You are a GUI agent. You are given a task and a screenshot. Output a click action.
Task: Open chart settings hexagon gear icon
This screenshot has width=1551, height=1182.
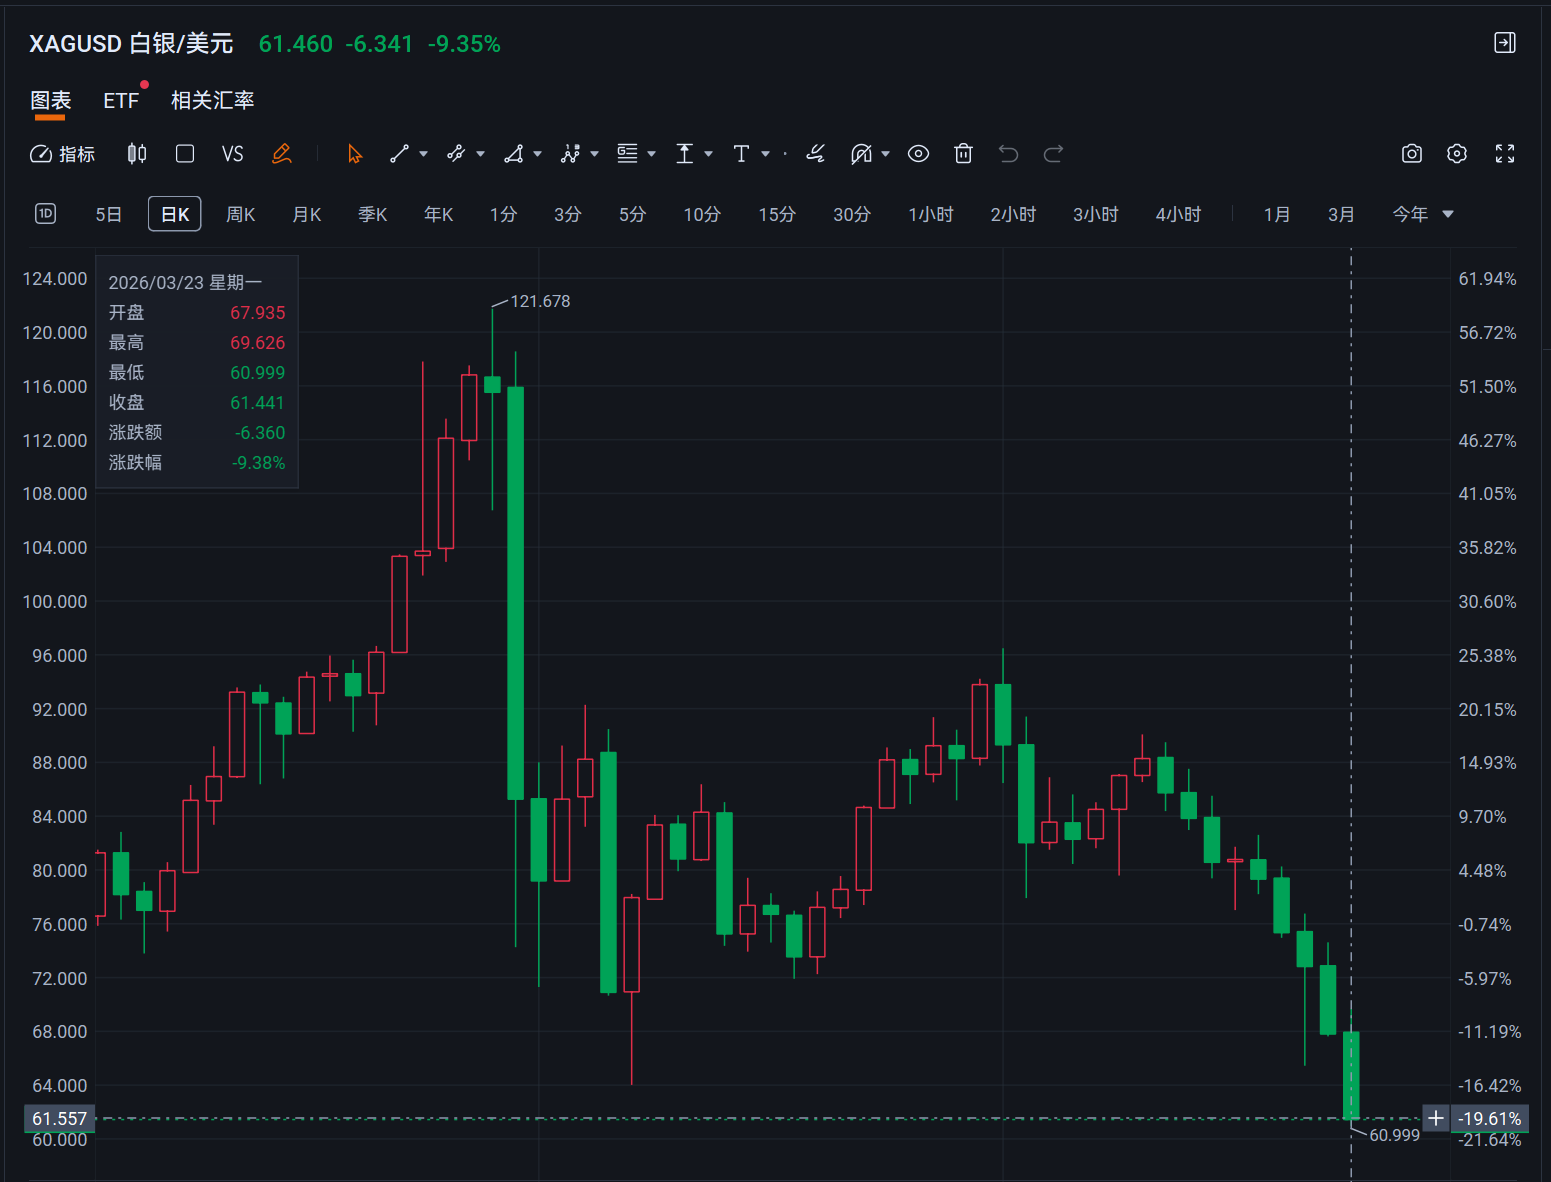click(x=1457, y=154)
